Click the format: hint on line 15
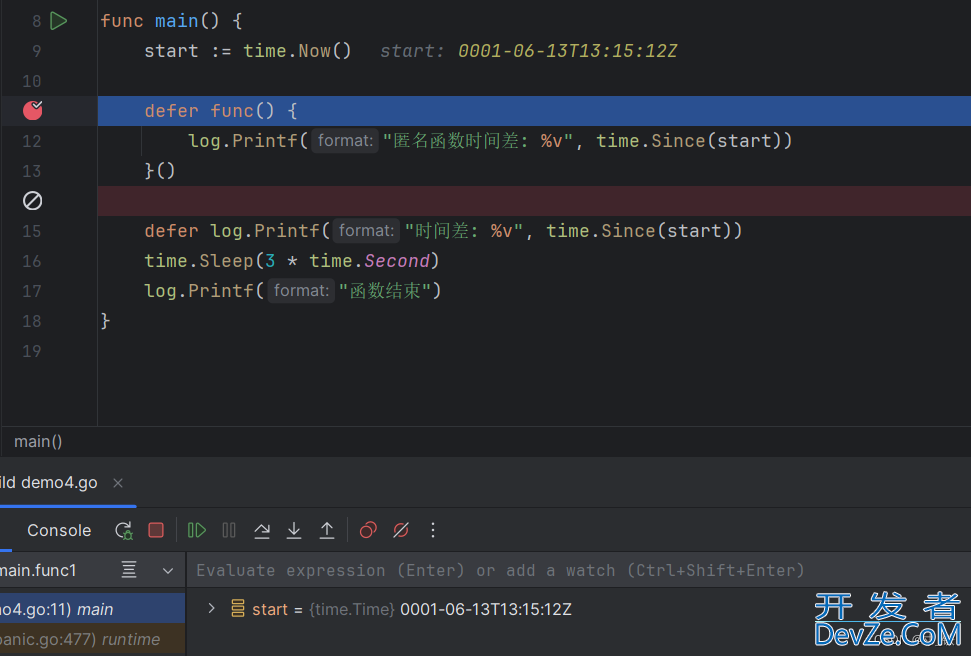The image size is (971, 656). (366, 230)
